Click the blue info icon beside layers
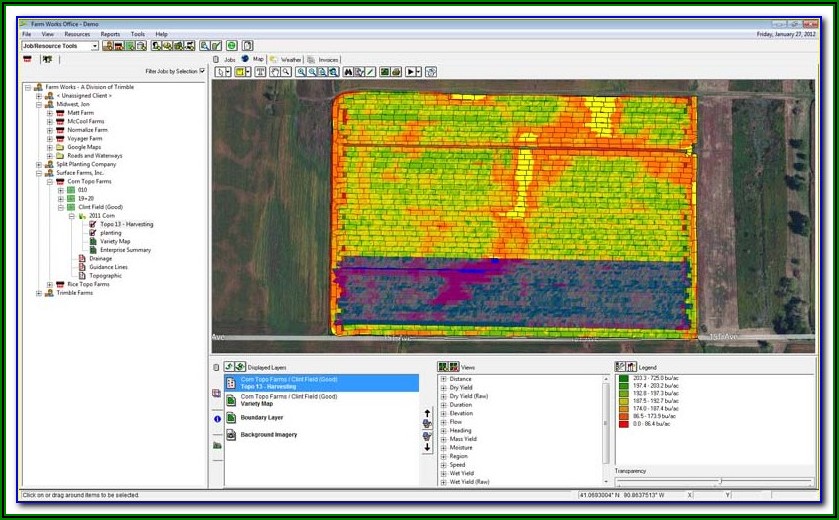 point(217,419)
